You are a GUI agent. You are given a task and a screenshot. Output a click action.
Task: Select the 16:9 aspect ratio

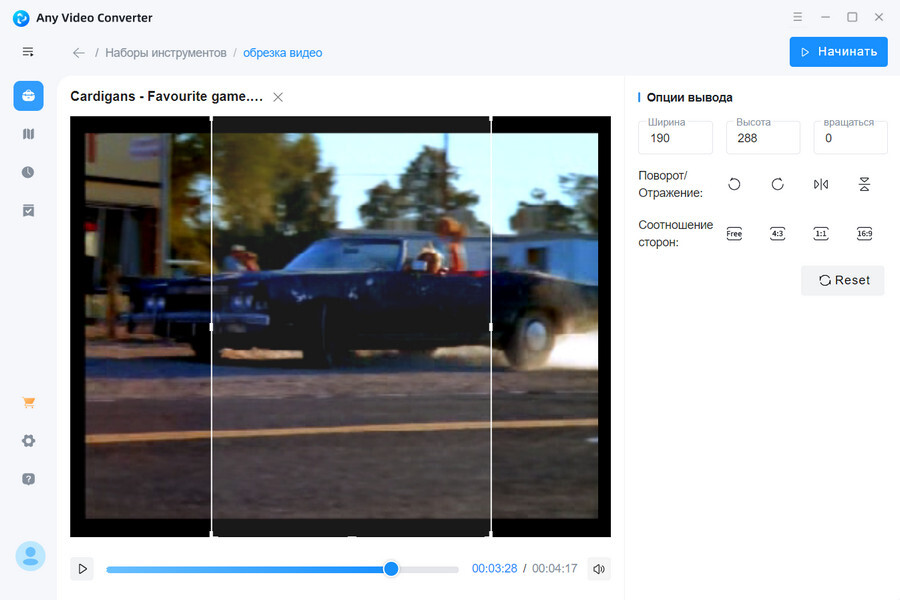864,234
